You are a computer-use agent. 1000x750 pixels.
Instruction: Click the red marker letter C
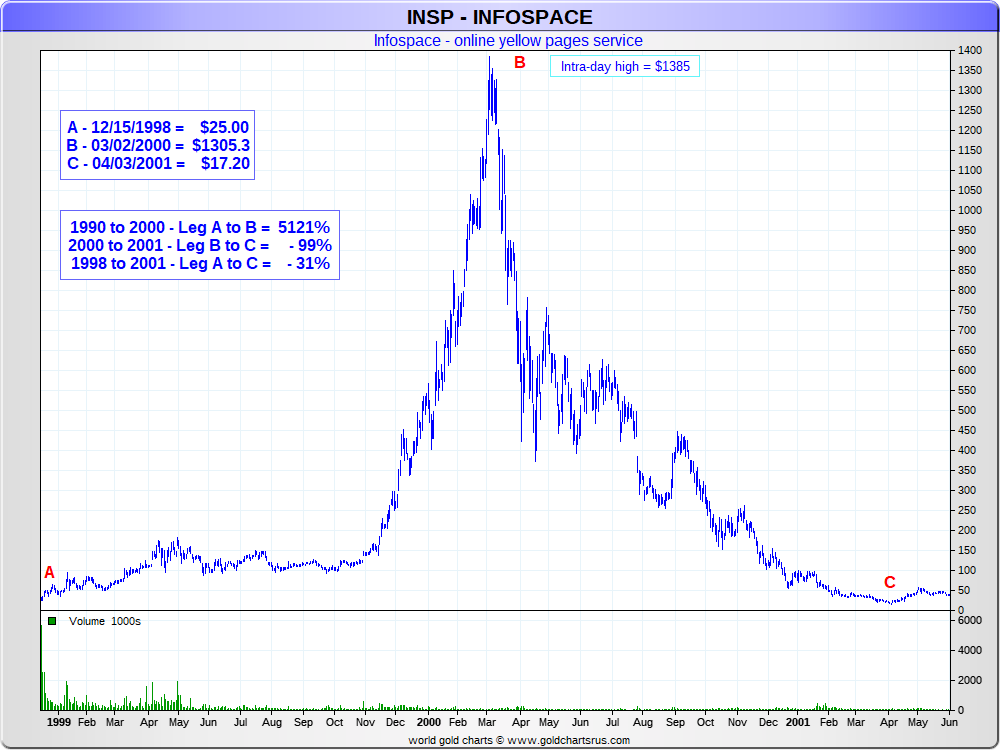890,582
